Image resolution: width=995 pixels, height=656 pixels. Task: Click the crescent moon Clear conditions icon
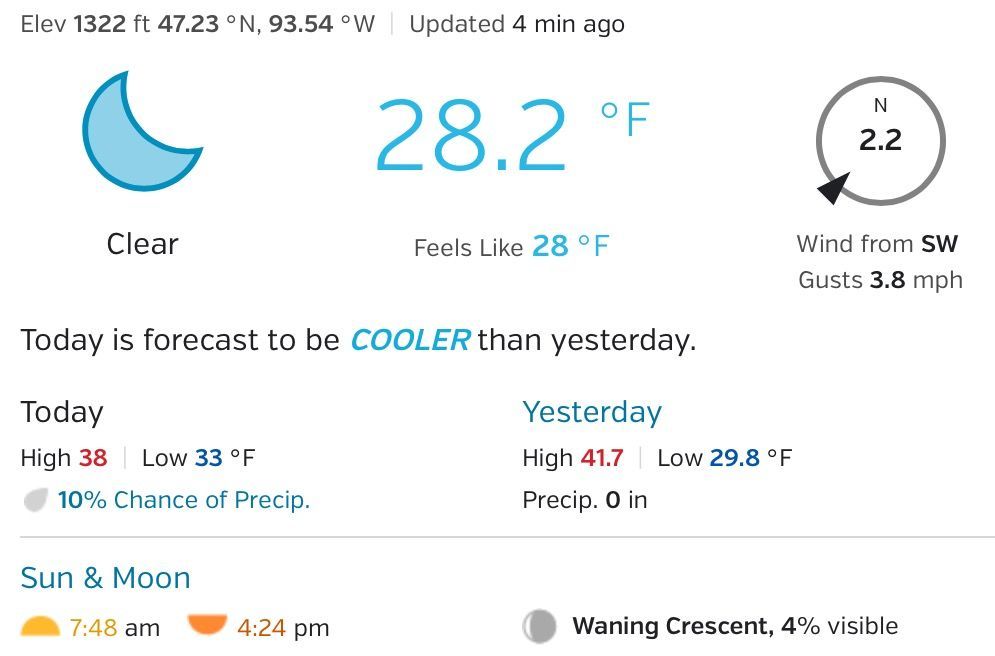[140, 132]
